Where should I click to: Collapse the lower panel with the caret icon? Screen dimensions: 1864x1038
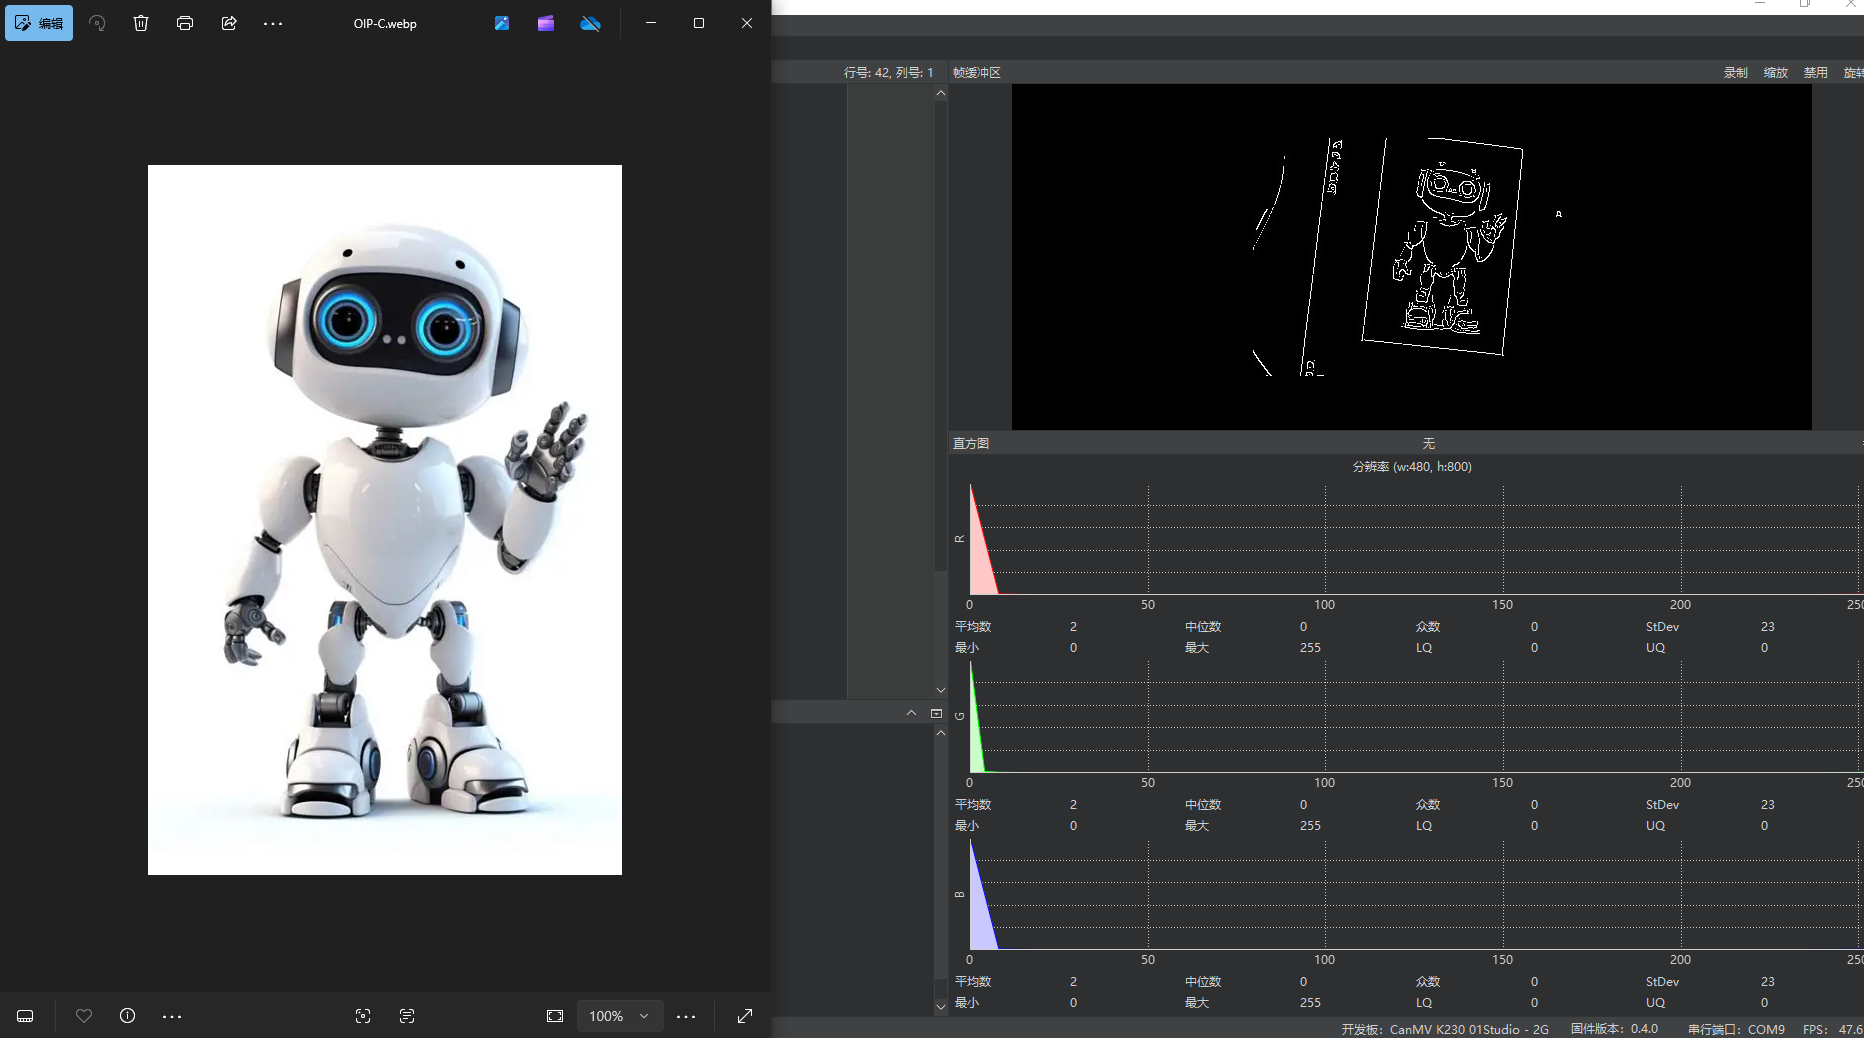911,713
